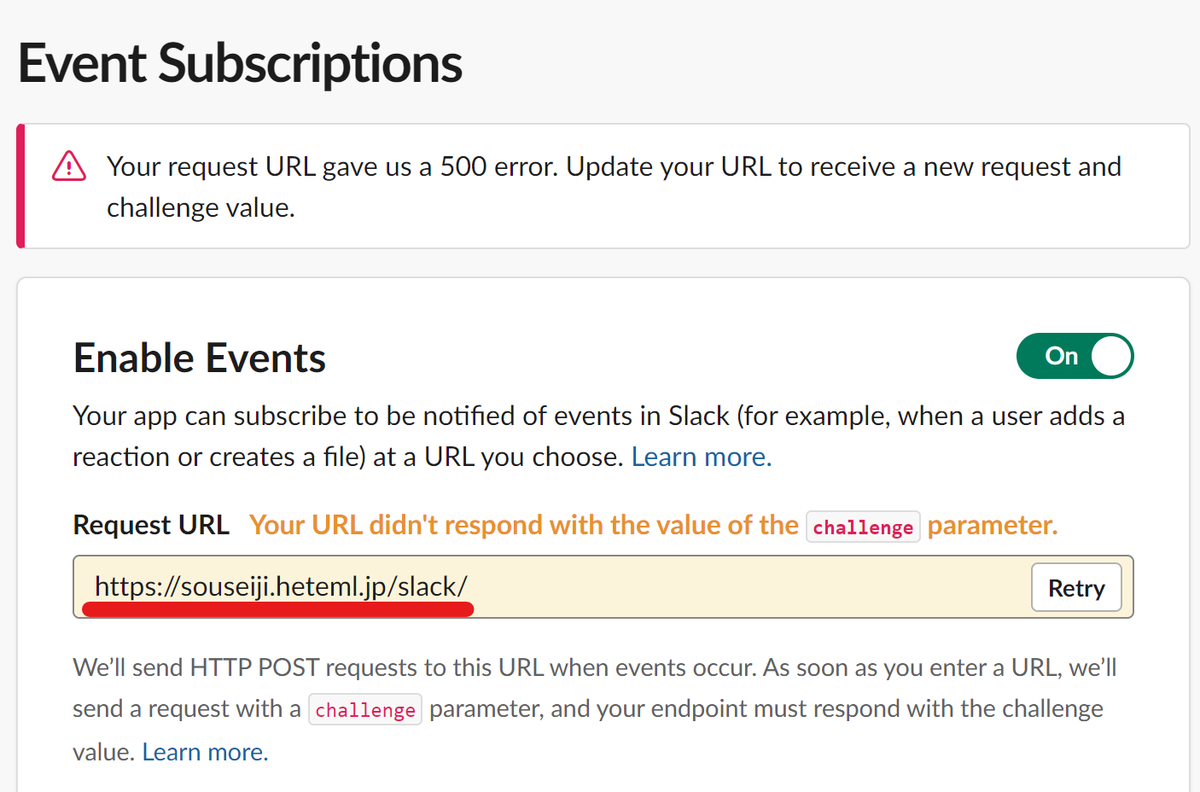The image size is (1200, 792).
Task: Click the warning triangle icon in the error banner
Action: (x=68, y=166)
